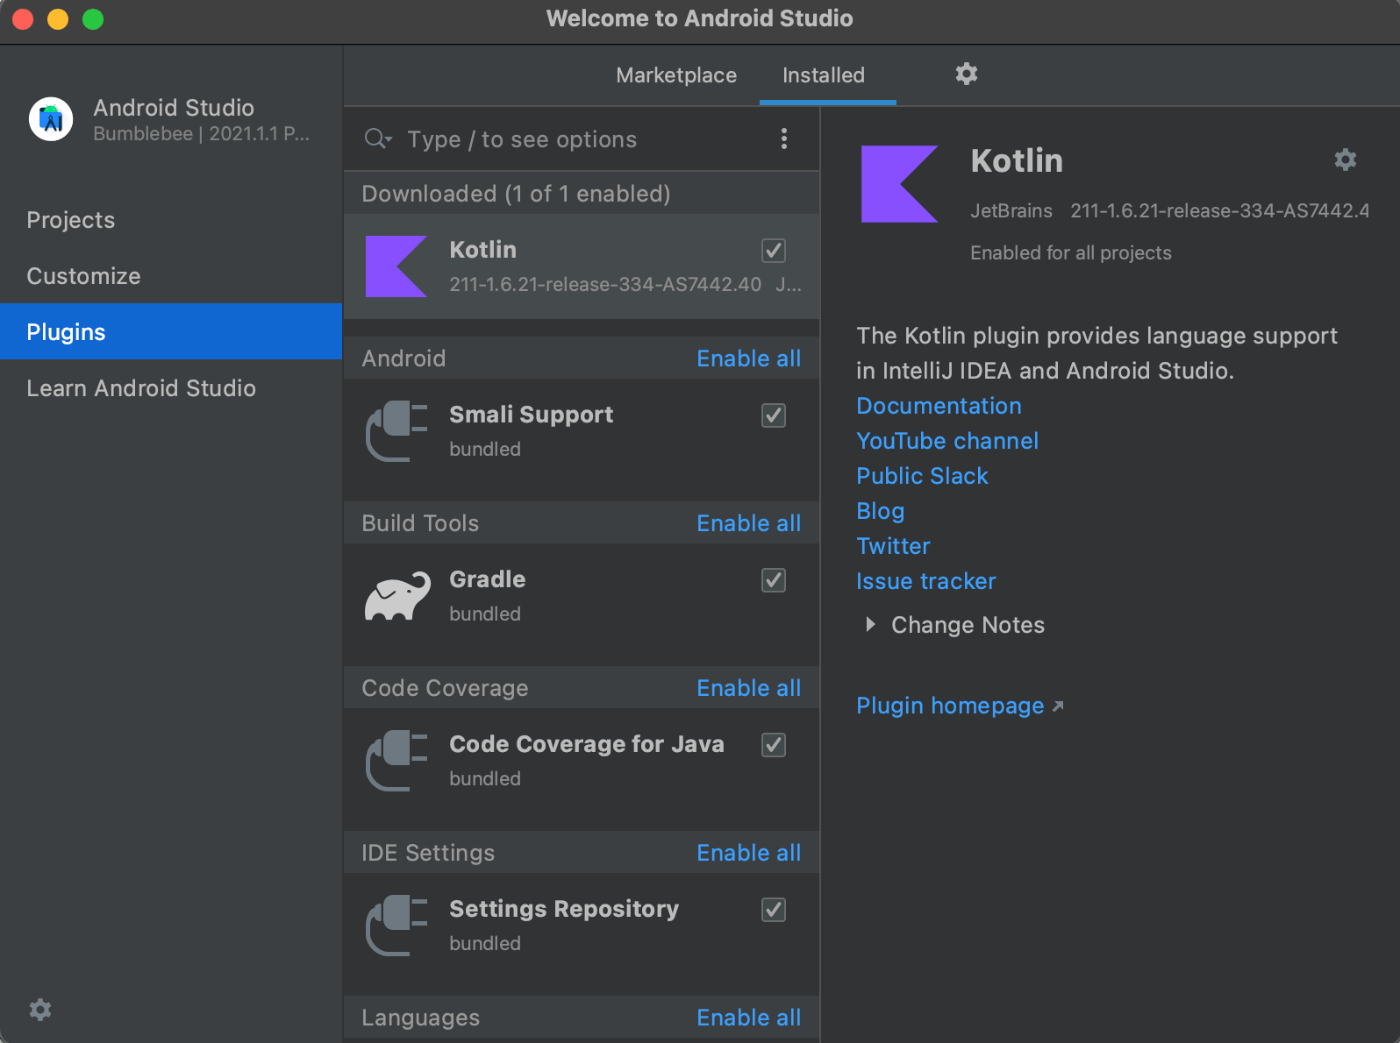Click the Gradle elephant icon
The width and height of the screenshot is (1400, 1043).
[x=397, y=596]
